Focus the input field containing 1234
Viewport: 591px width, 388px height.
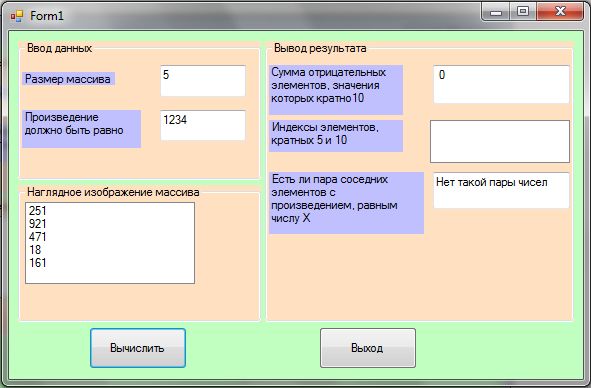[x=203, y=125]
